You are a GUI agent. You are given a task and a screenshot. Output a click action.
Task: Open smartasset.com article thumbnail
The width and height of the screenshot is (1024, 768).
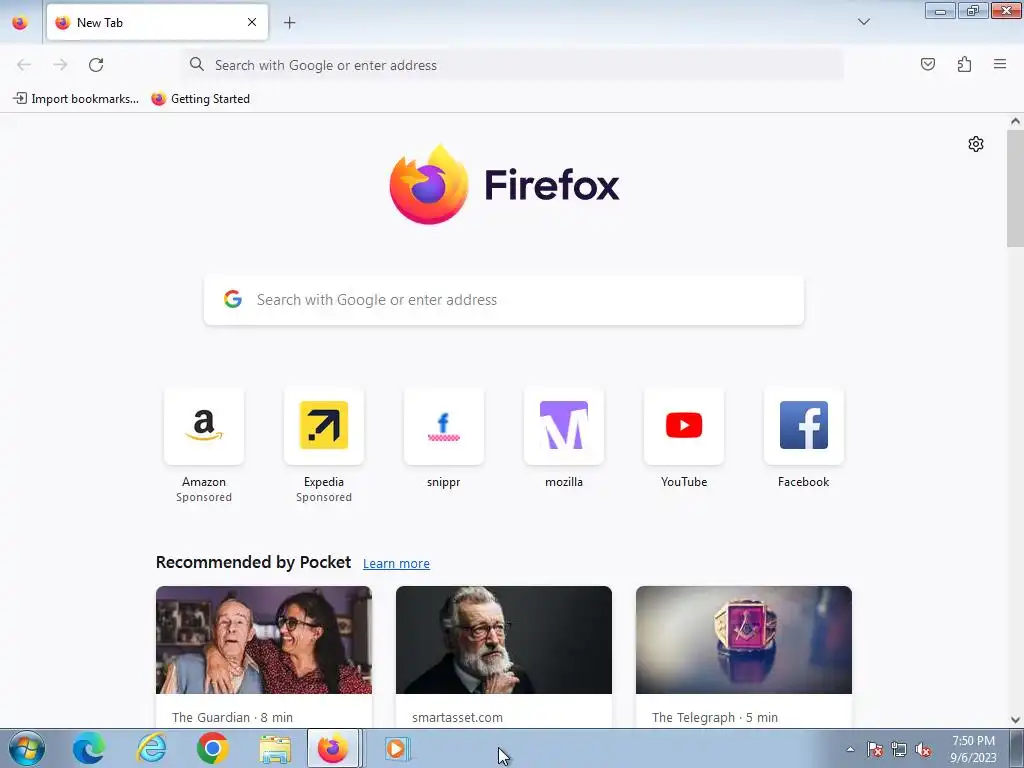click(504, 640)
